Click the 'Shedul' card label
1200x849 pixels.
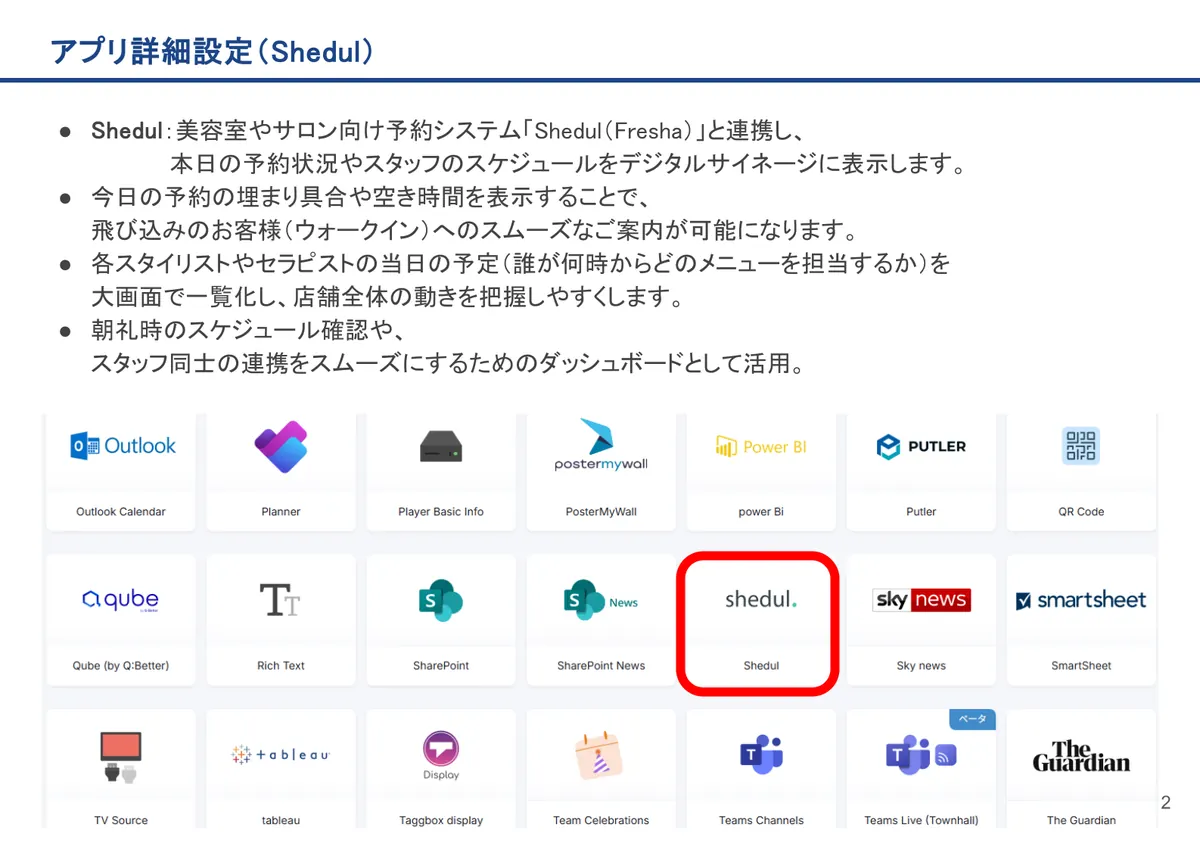pos(761,665)
